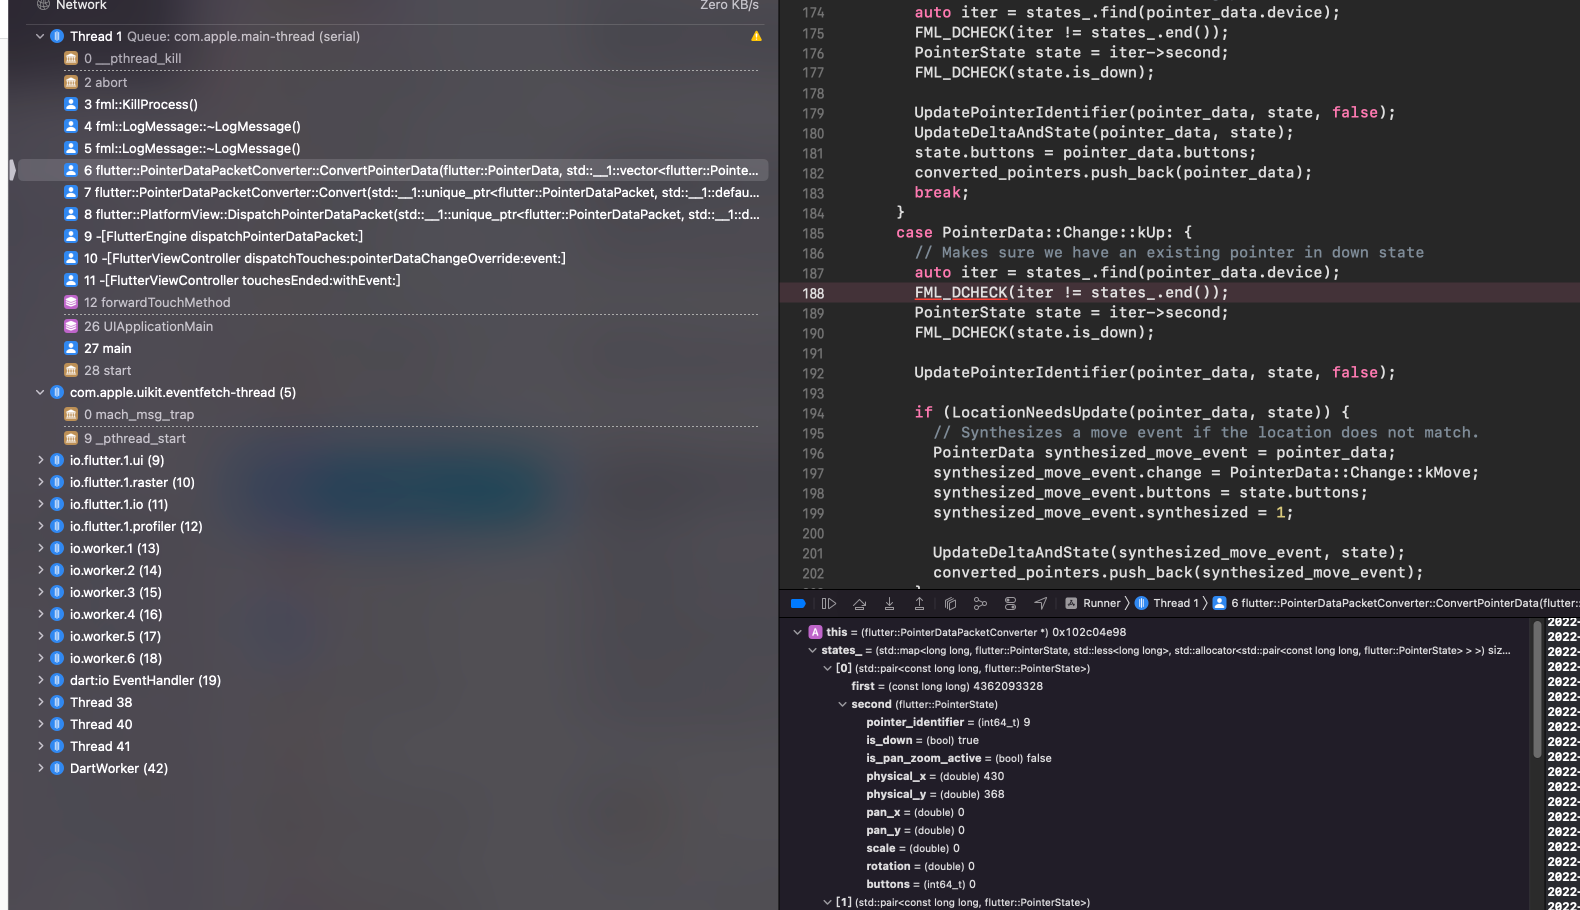The height and width of the screenshot is (910, 1580).
Task: Click the step out icon
Action: click(x=919, y=603)
